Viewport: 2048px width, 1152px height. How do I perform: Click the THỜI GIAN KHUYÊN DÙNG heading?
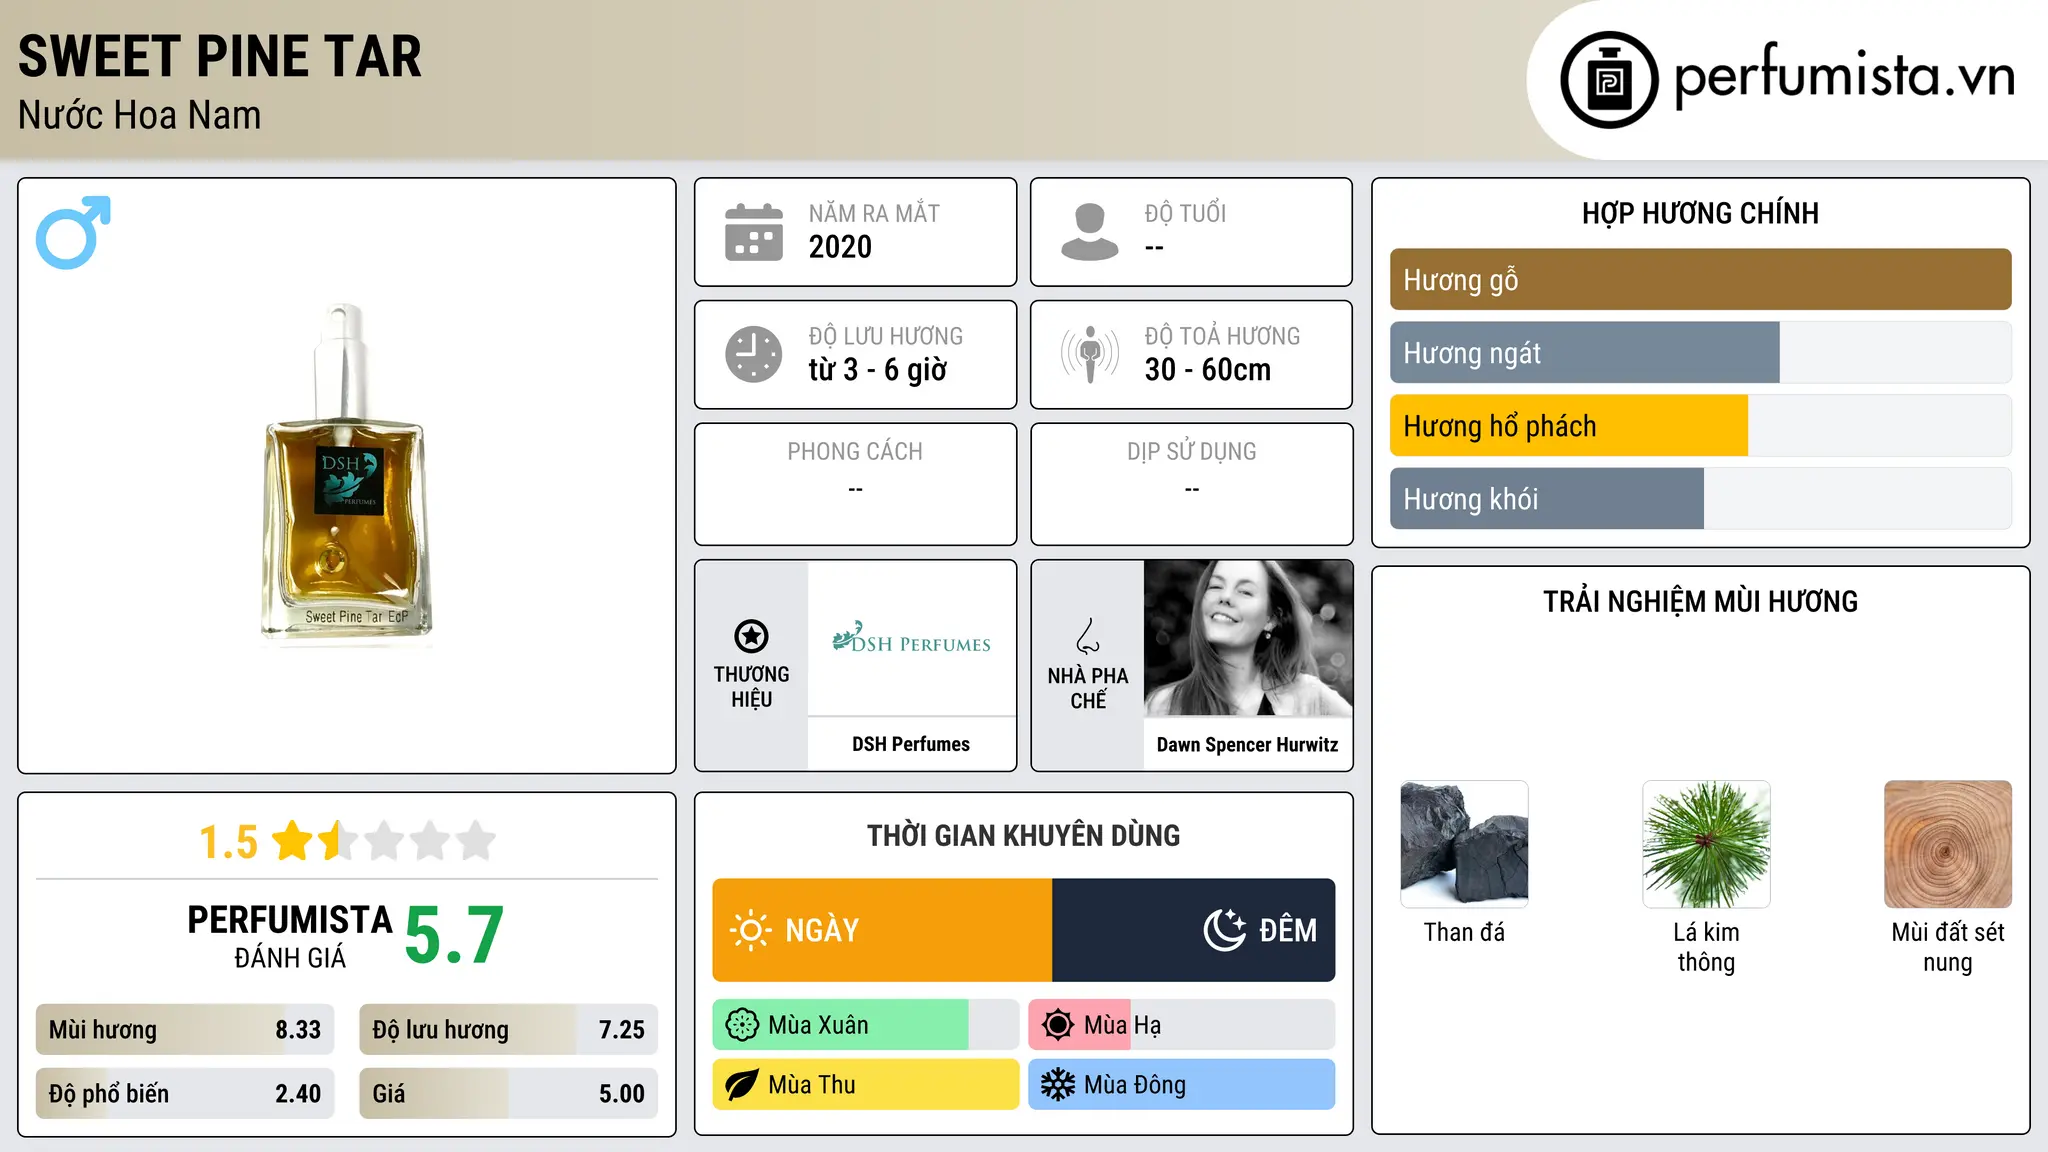click(1023, 836)
